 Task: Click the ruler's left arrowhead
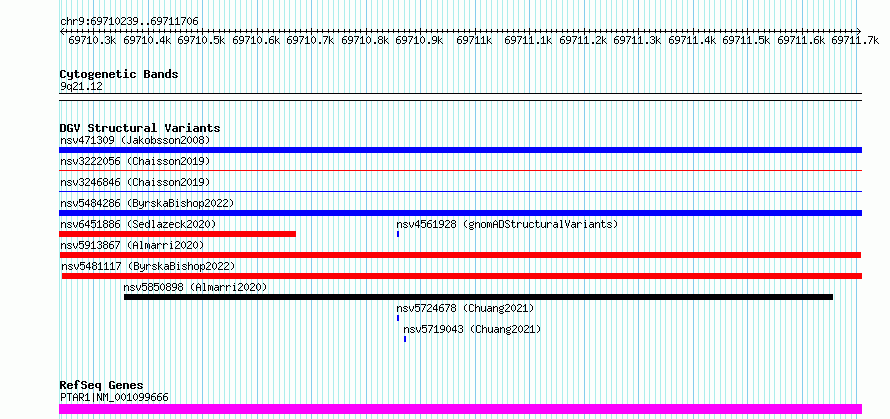[62, 31]
